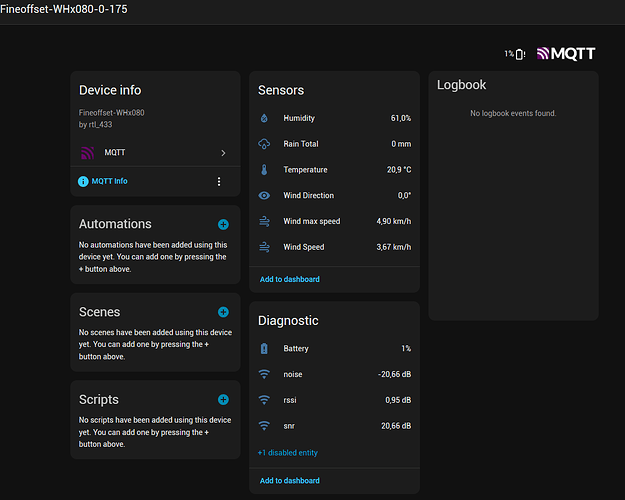Open the MQTT Info link

point(109,182)
